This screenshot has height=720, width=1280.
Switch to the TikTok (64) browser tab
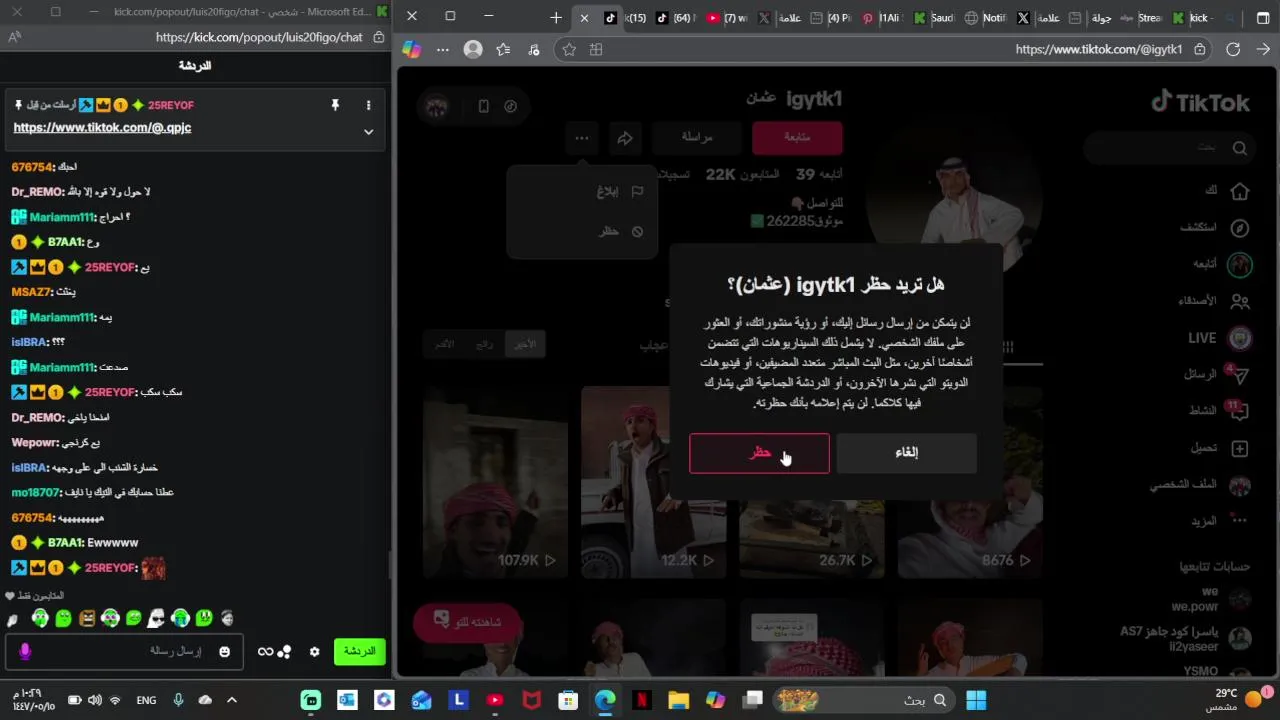pyautogui.click(x=675, y=18)
